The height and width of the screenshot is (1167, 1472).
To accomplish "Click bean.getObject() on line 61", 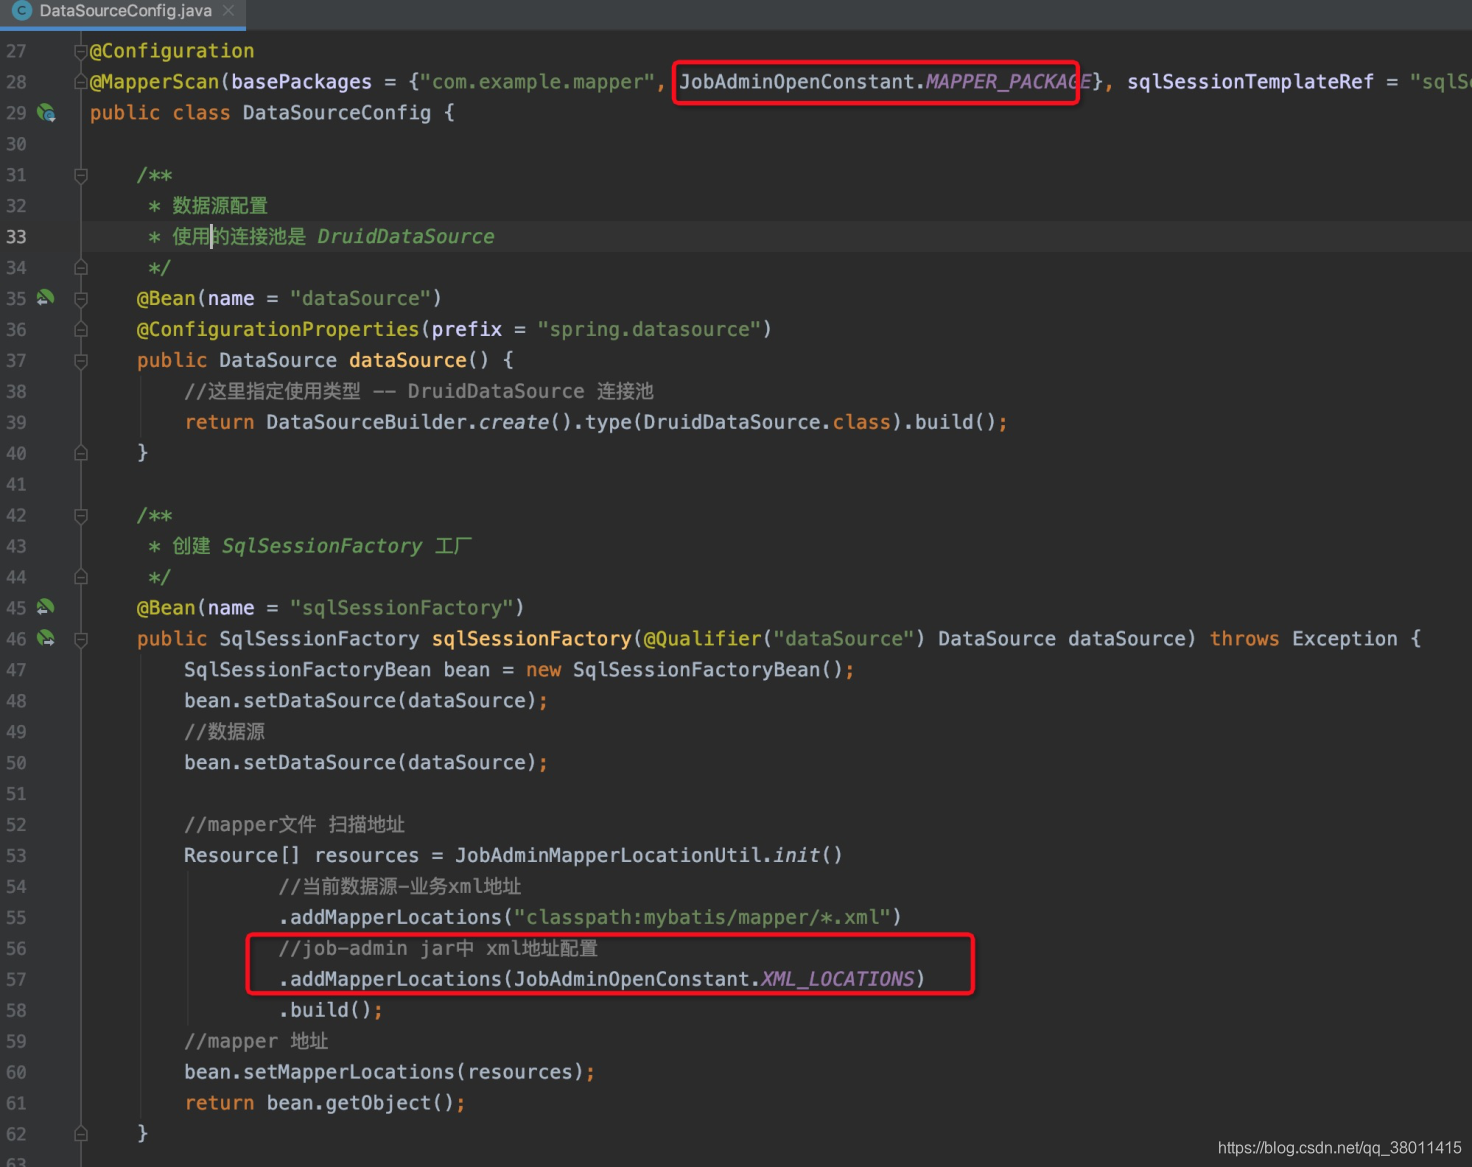I will coord(360,1104).
